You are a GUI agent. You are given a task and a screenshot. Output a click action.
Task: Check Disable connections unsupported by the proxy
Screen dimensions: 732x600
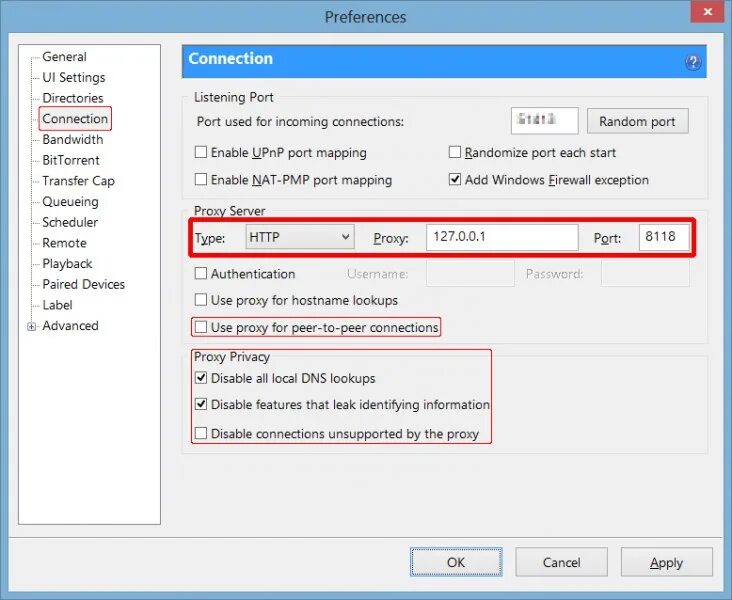tap(201, 433)
